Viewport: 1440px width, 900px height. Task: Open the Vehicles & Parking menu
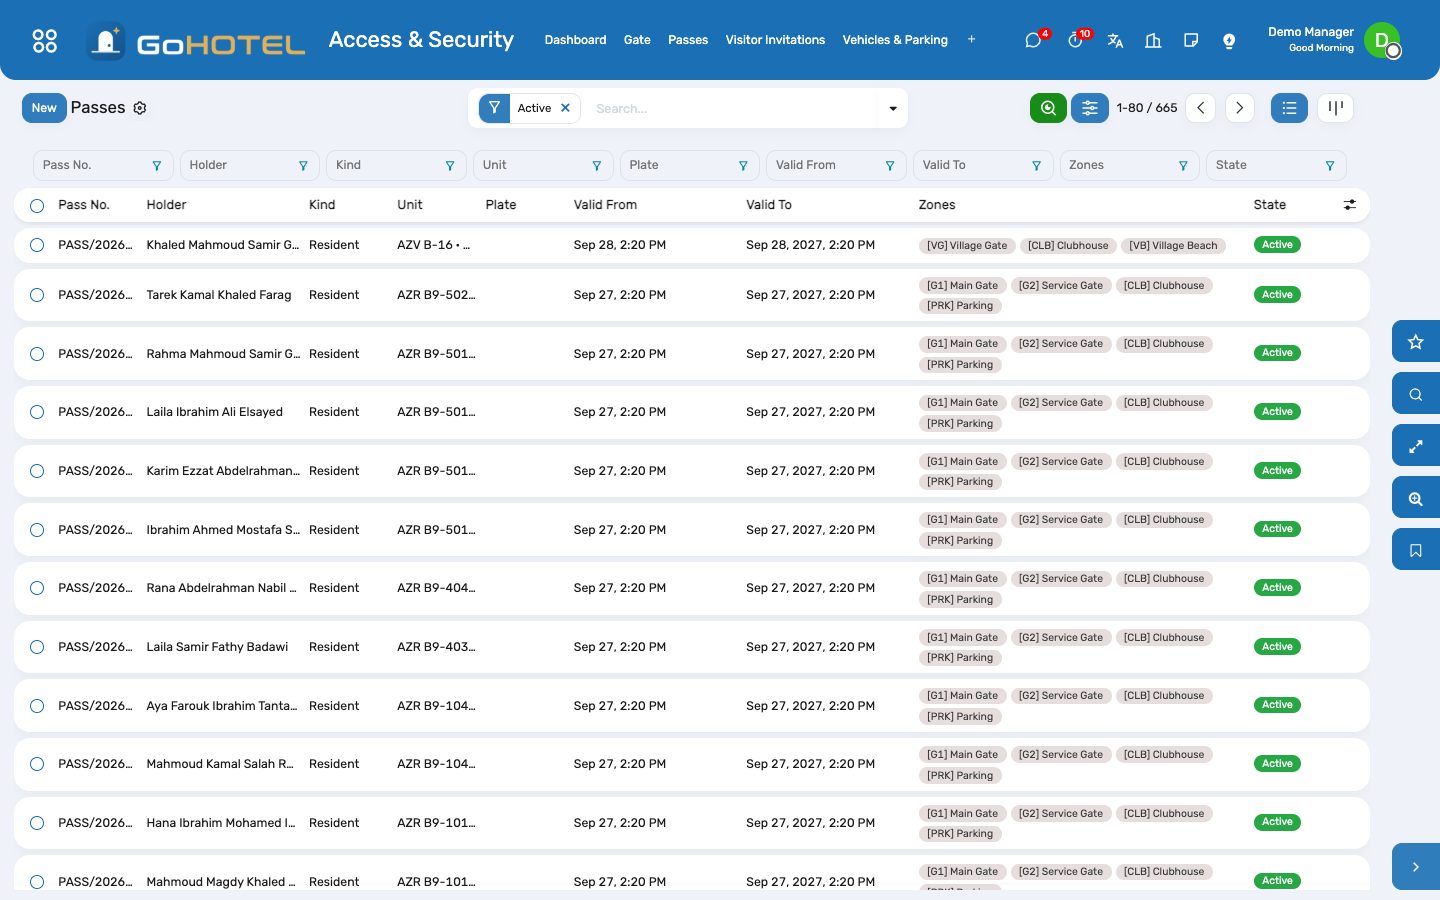(895, 40)
